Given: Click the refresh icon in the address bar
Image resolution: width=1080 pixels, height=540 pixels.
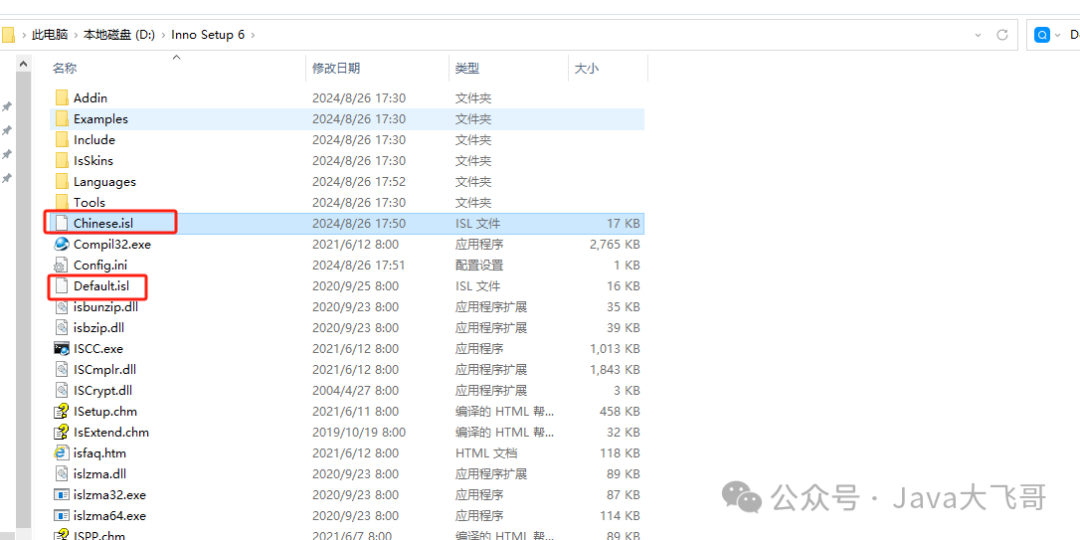Looking at the screenshot, I should (1002, 34).
